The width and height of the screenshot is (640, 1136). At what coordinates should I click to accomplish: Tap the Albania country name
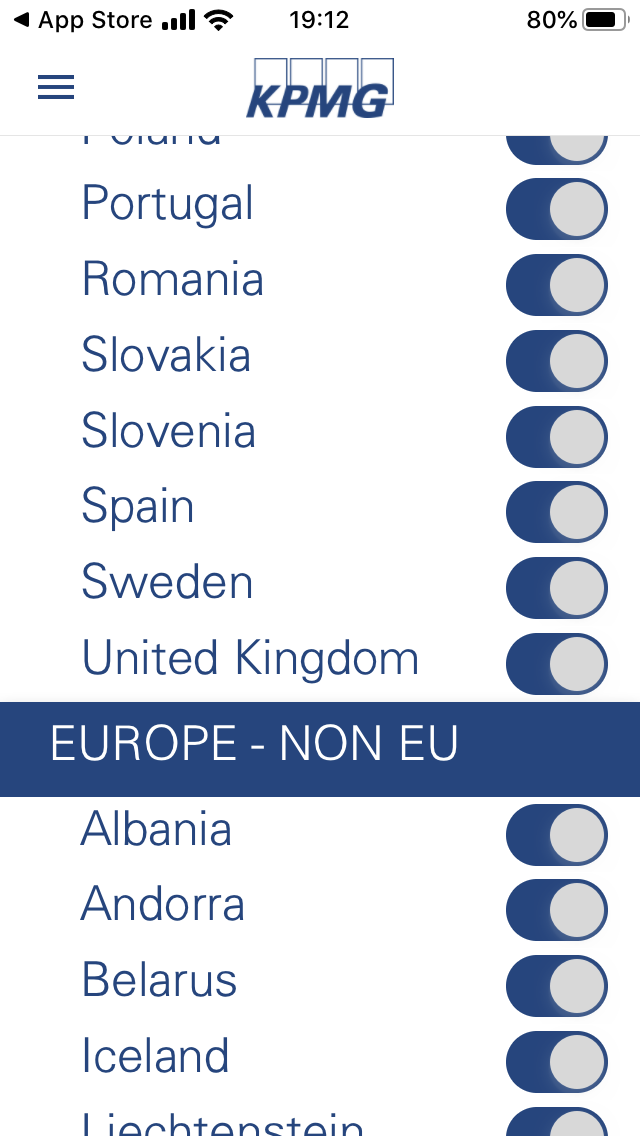[156, 830]
